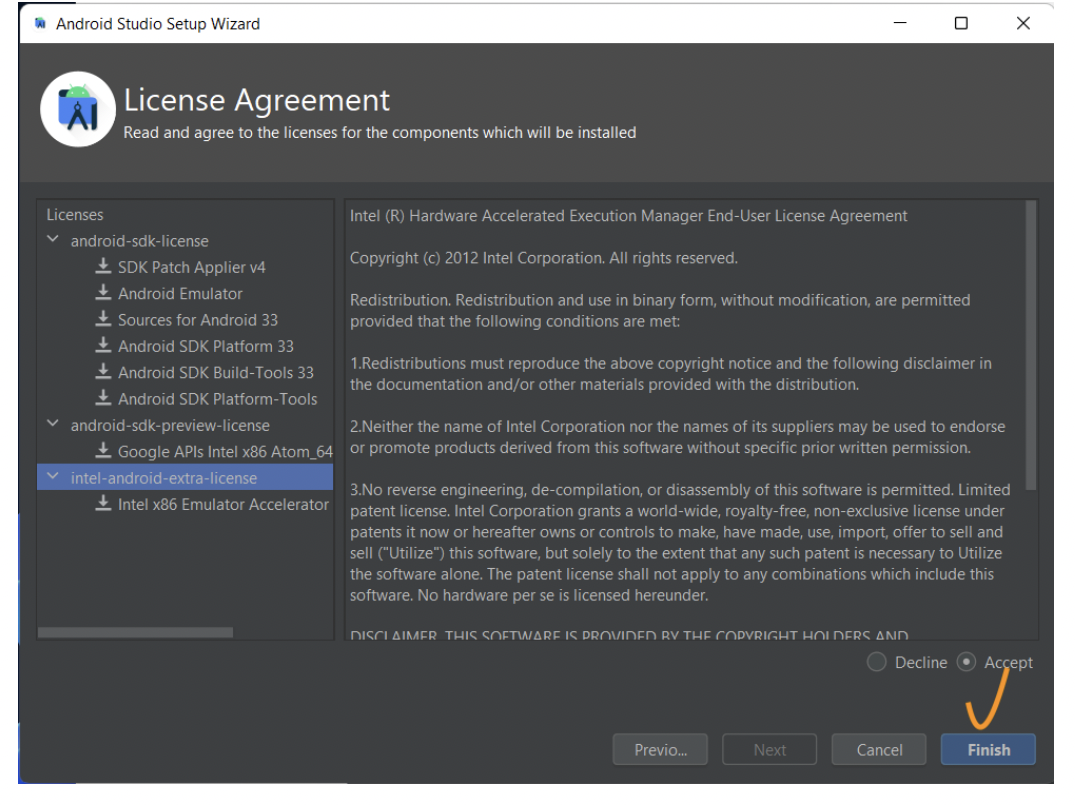
Task: Collapse the android-sdk-preview-license group chevron
Action: point(53,424)
